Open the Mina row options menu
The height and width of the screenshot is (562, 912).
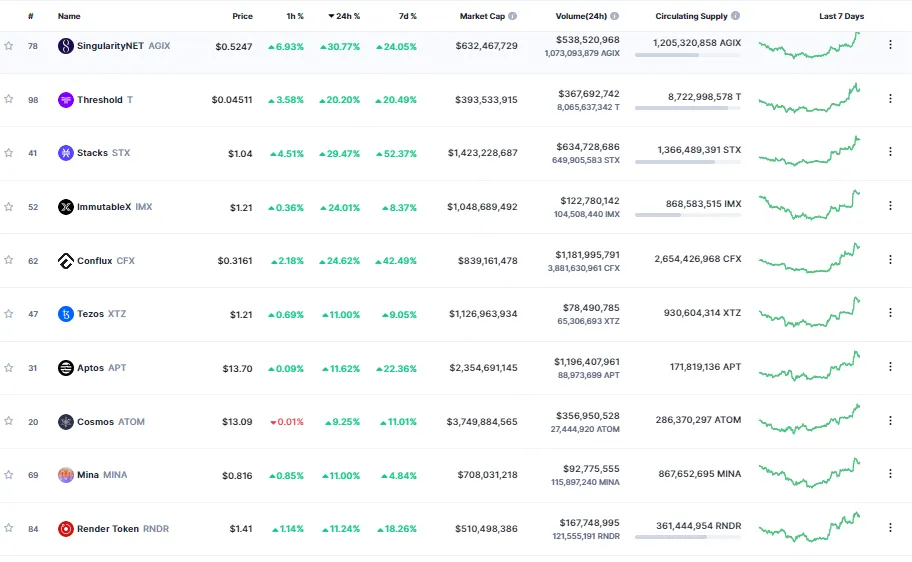[890, 474]
